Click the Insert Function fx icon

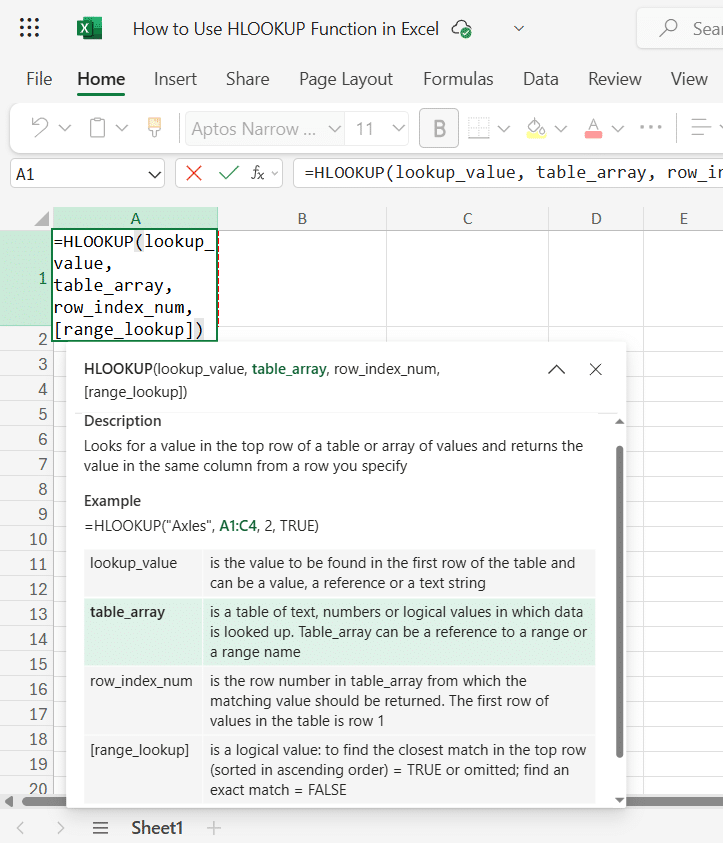pyautogui.click(x=258, y=173)
